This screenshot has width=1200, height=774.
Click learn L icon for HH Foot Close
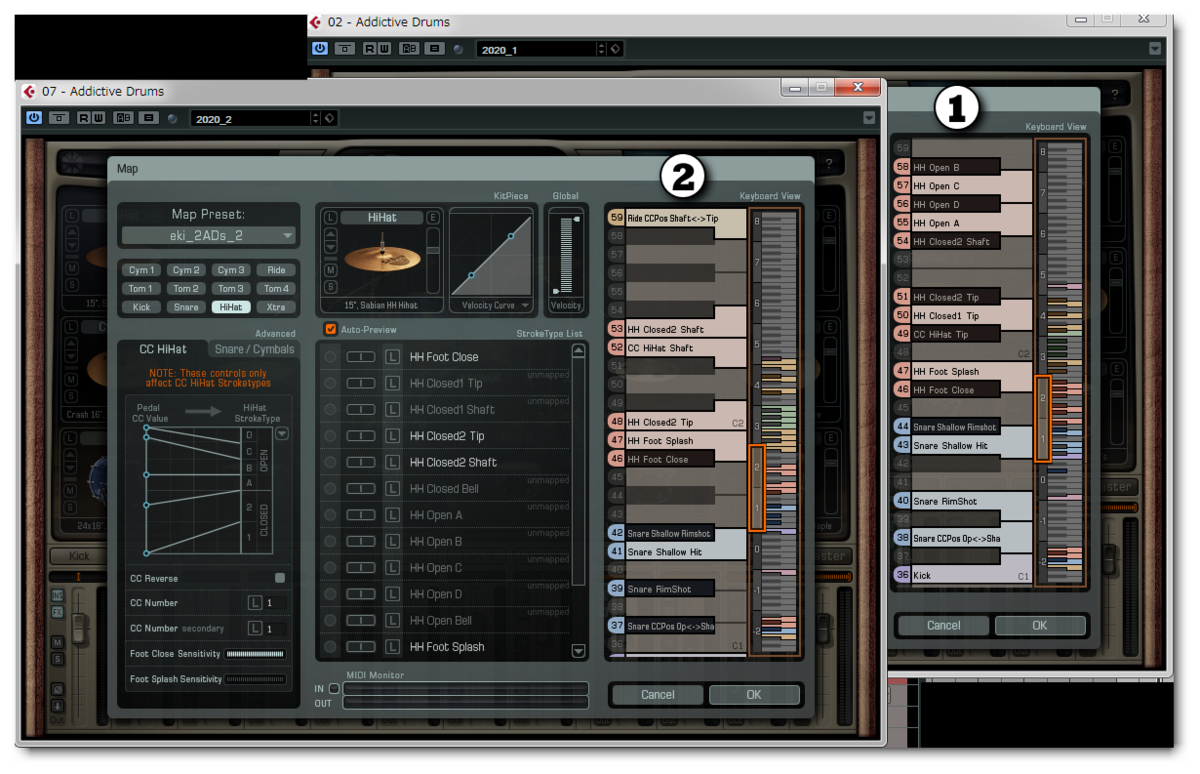[392, 357]
